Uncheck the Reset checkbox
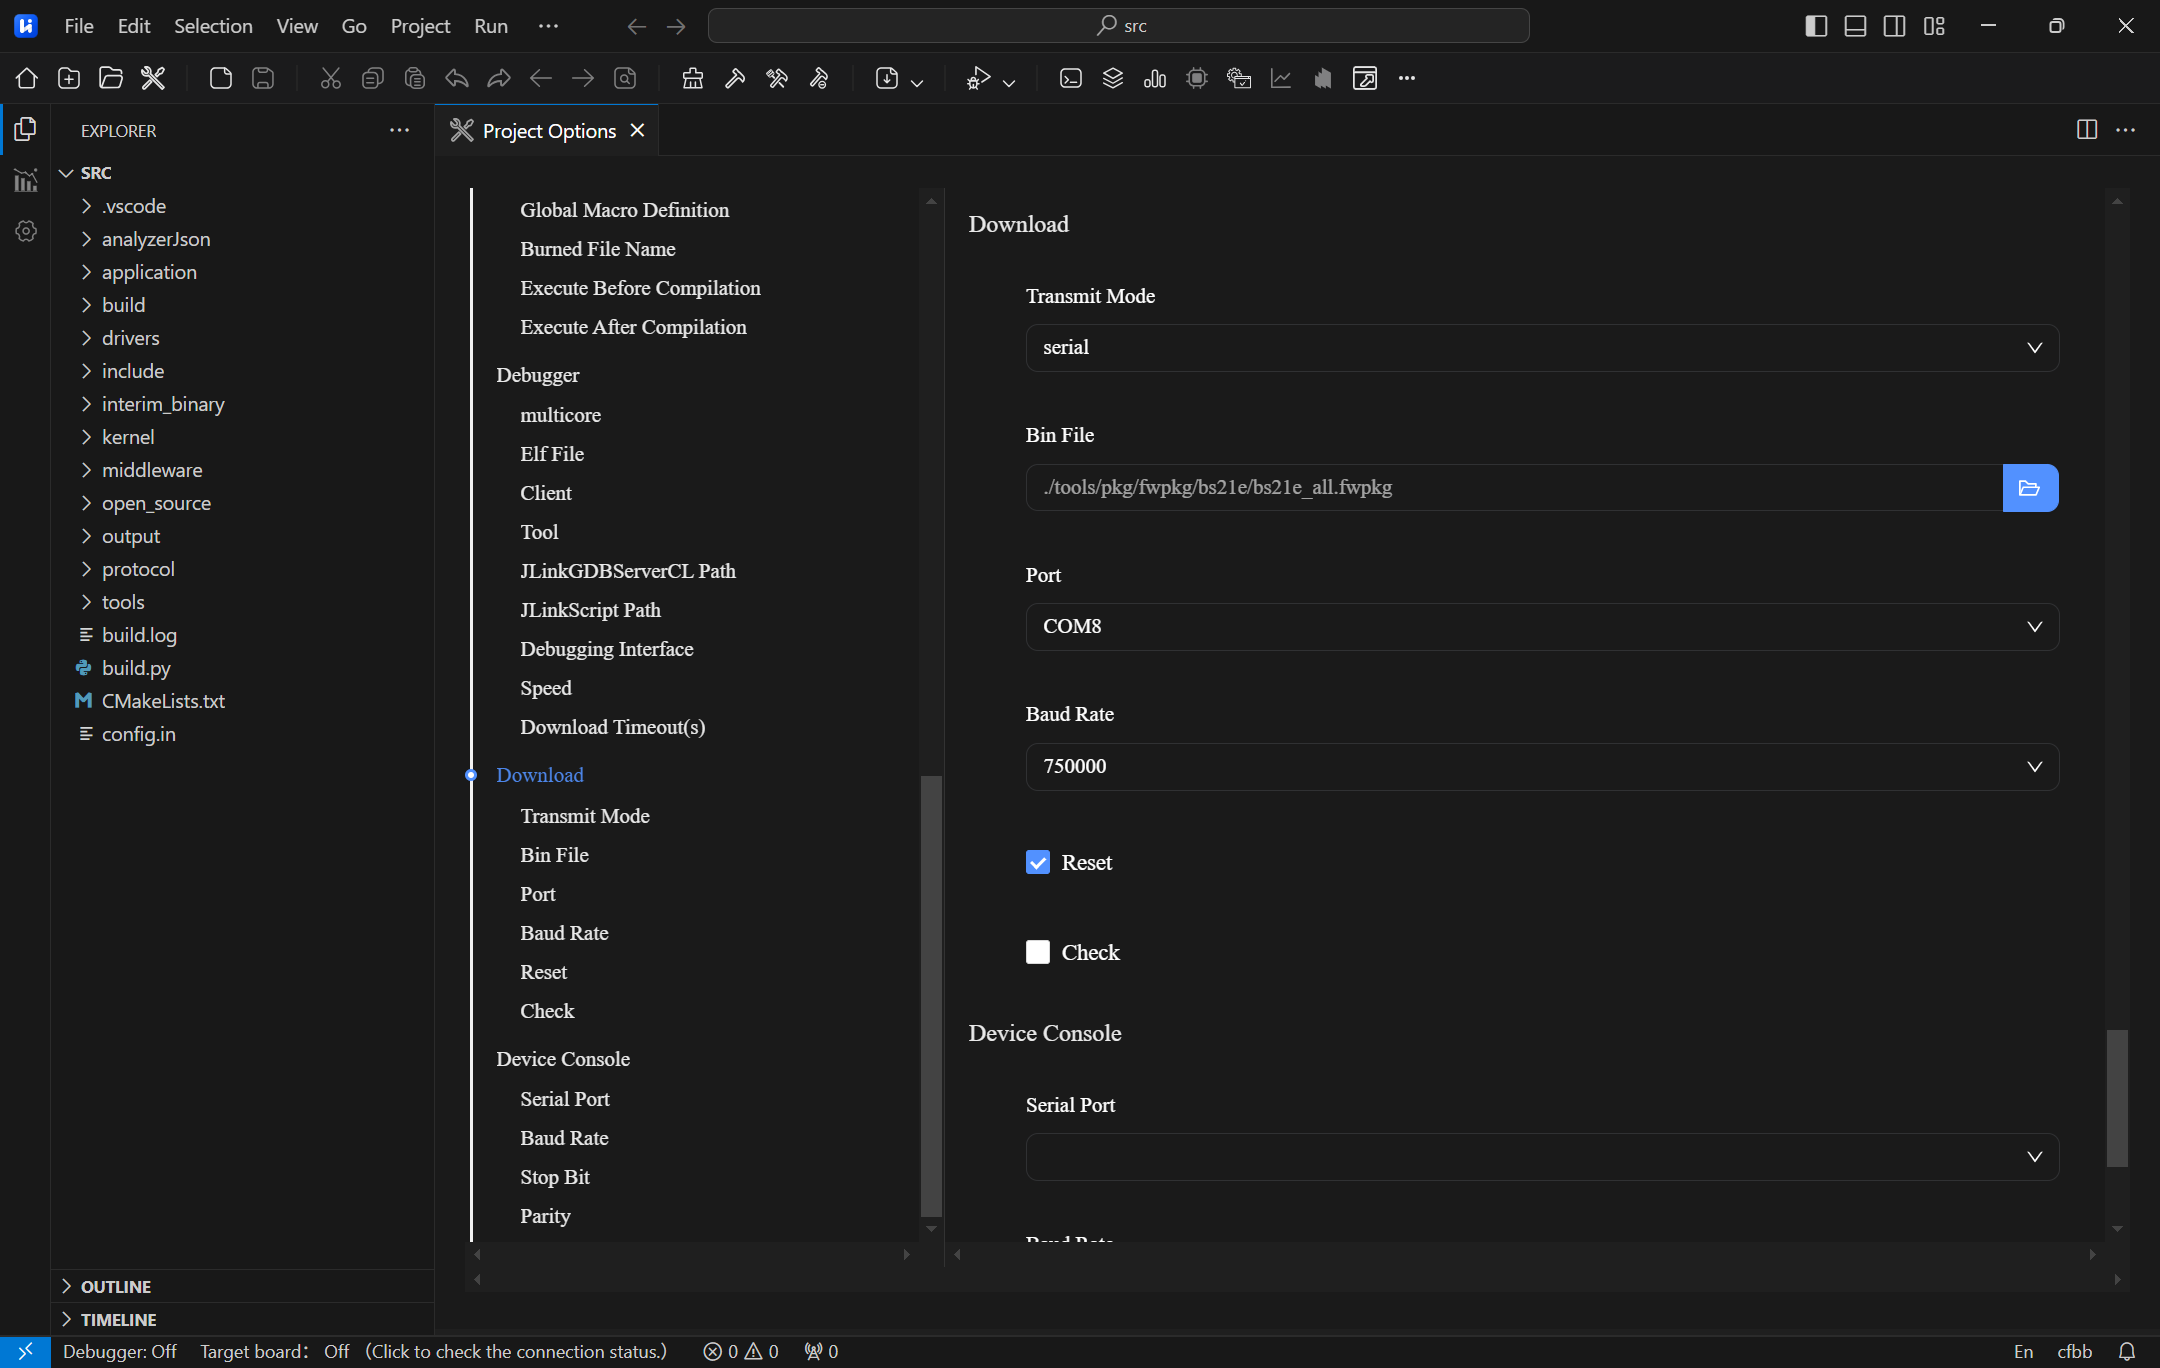 tap(1038, 862)
